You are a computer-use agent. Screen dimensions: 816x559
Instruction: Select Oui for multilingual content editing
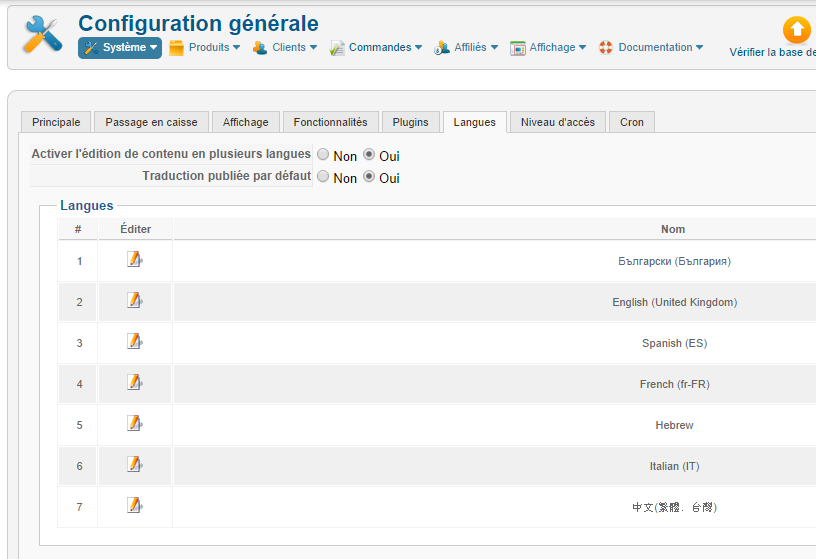tap(369, 155)
